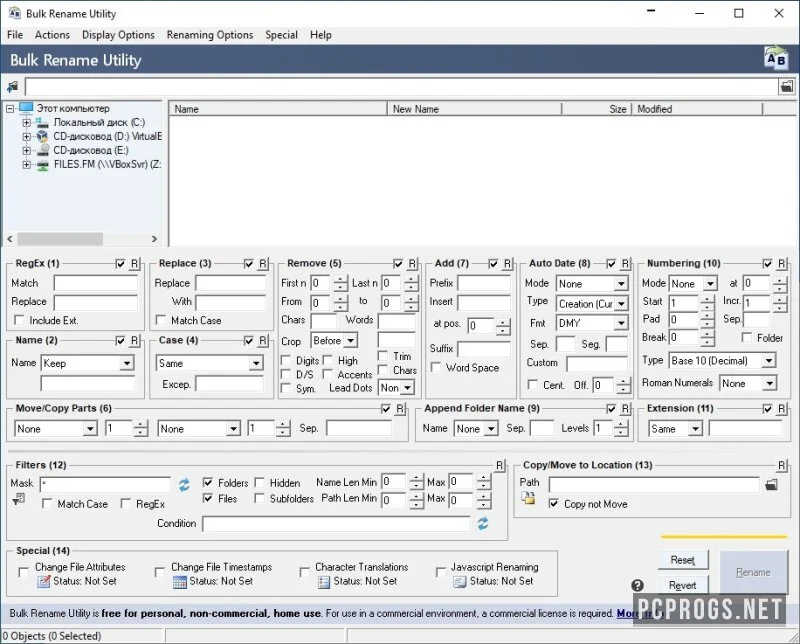Toggle Match Case in Replace (3)

[x=161, y=320]
